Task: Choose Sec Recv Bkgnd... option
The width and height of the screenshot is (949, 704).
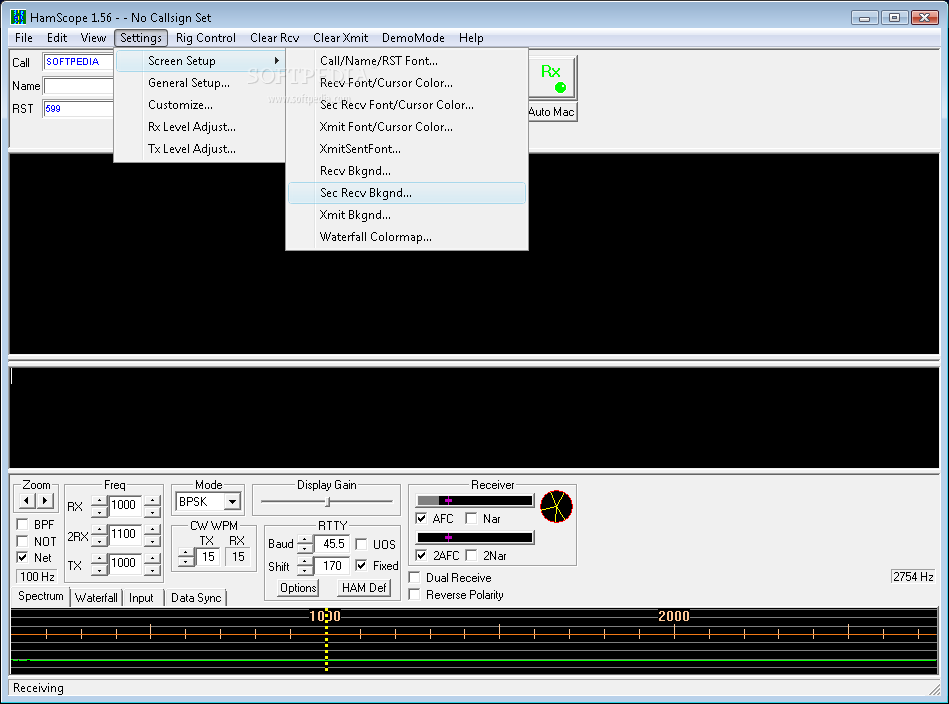Action: pos(407,193)
